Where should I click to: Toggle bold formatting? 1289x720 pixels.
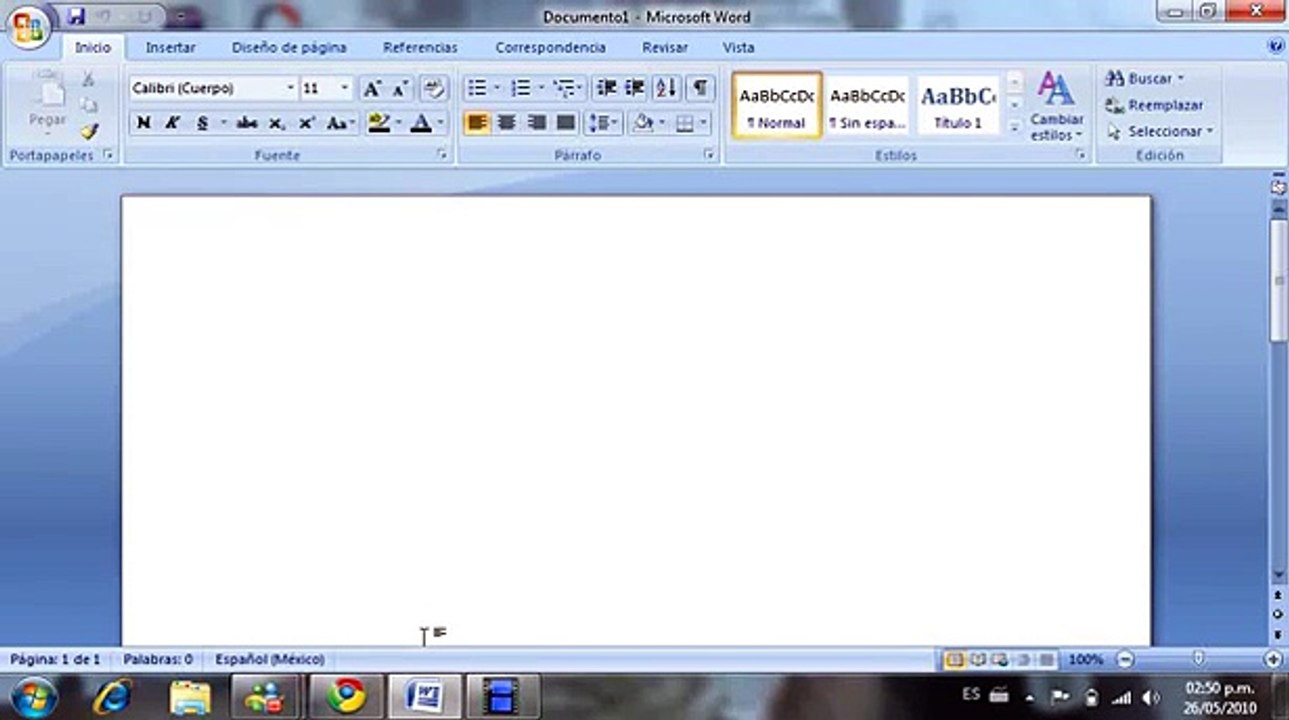tap(144, 123)
